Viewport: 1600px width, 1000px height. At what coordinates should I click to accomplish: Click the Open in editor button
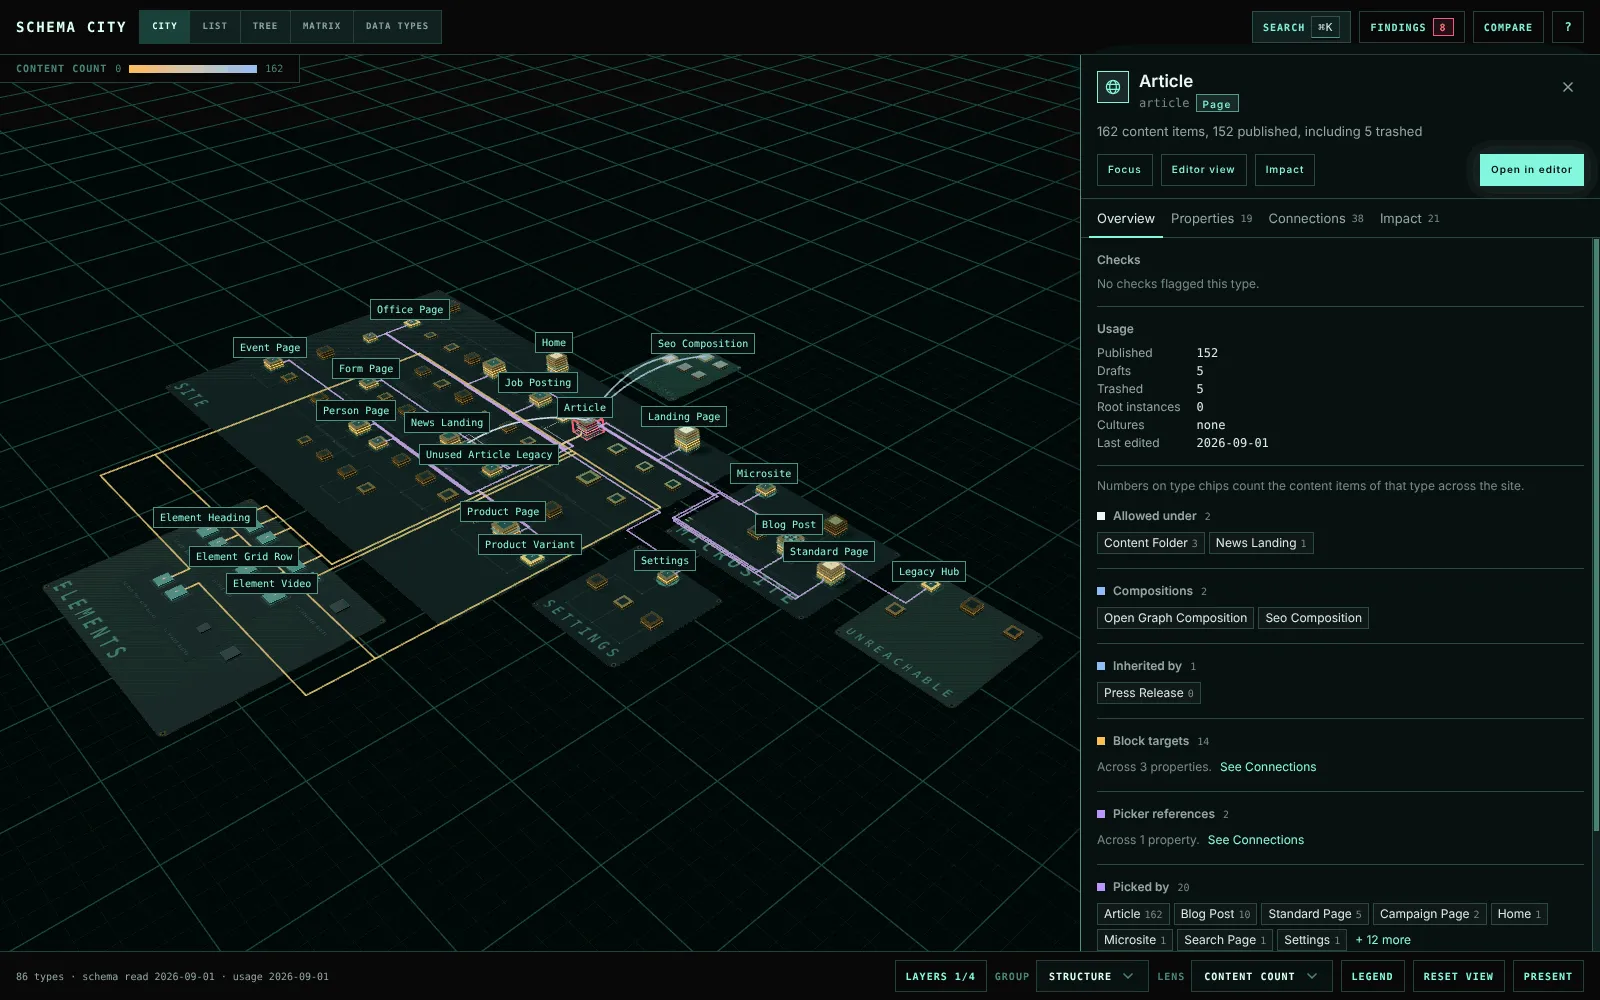1531,170
